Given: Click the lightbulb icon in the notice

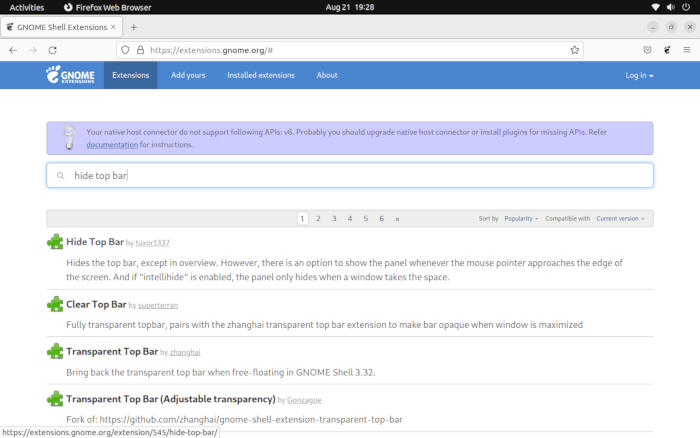Looking at the screenshot, I should (69, 137).
